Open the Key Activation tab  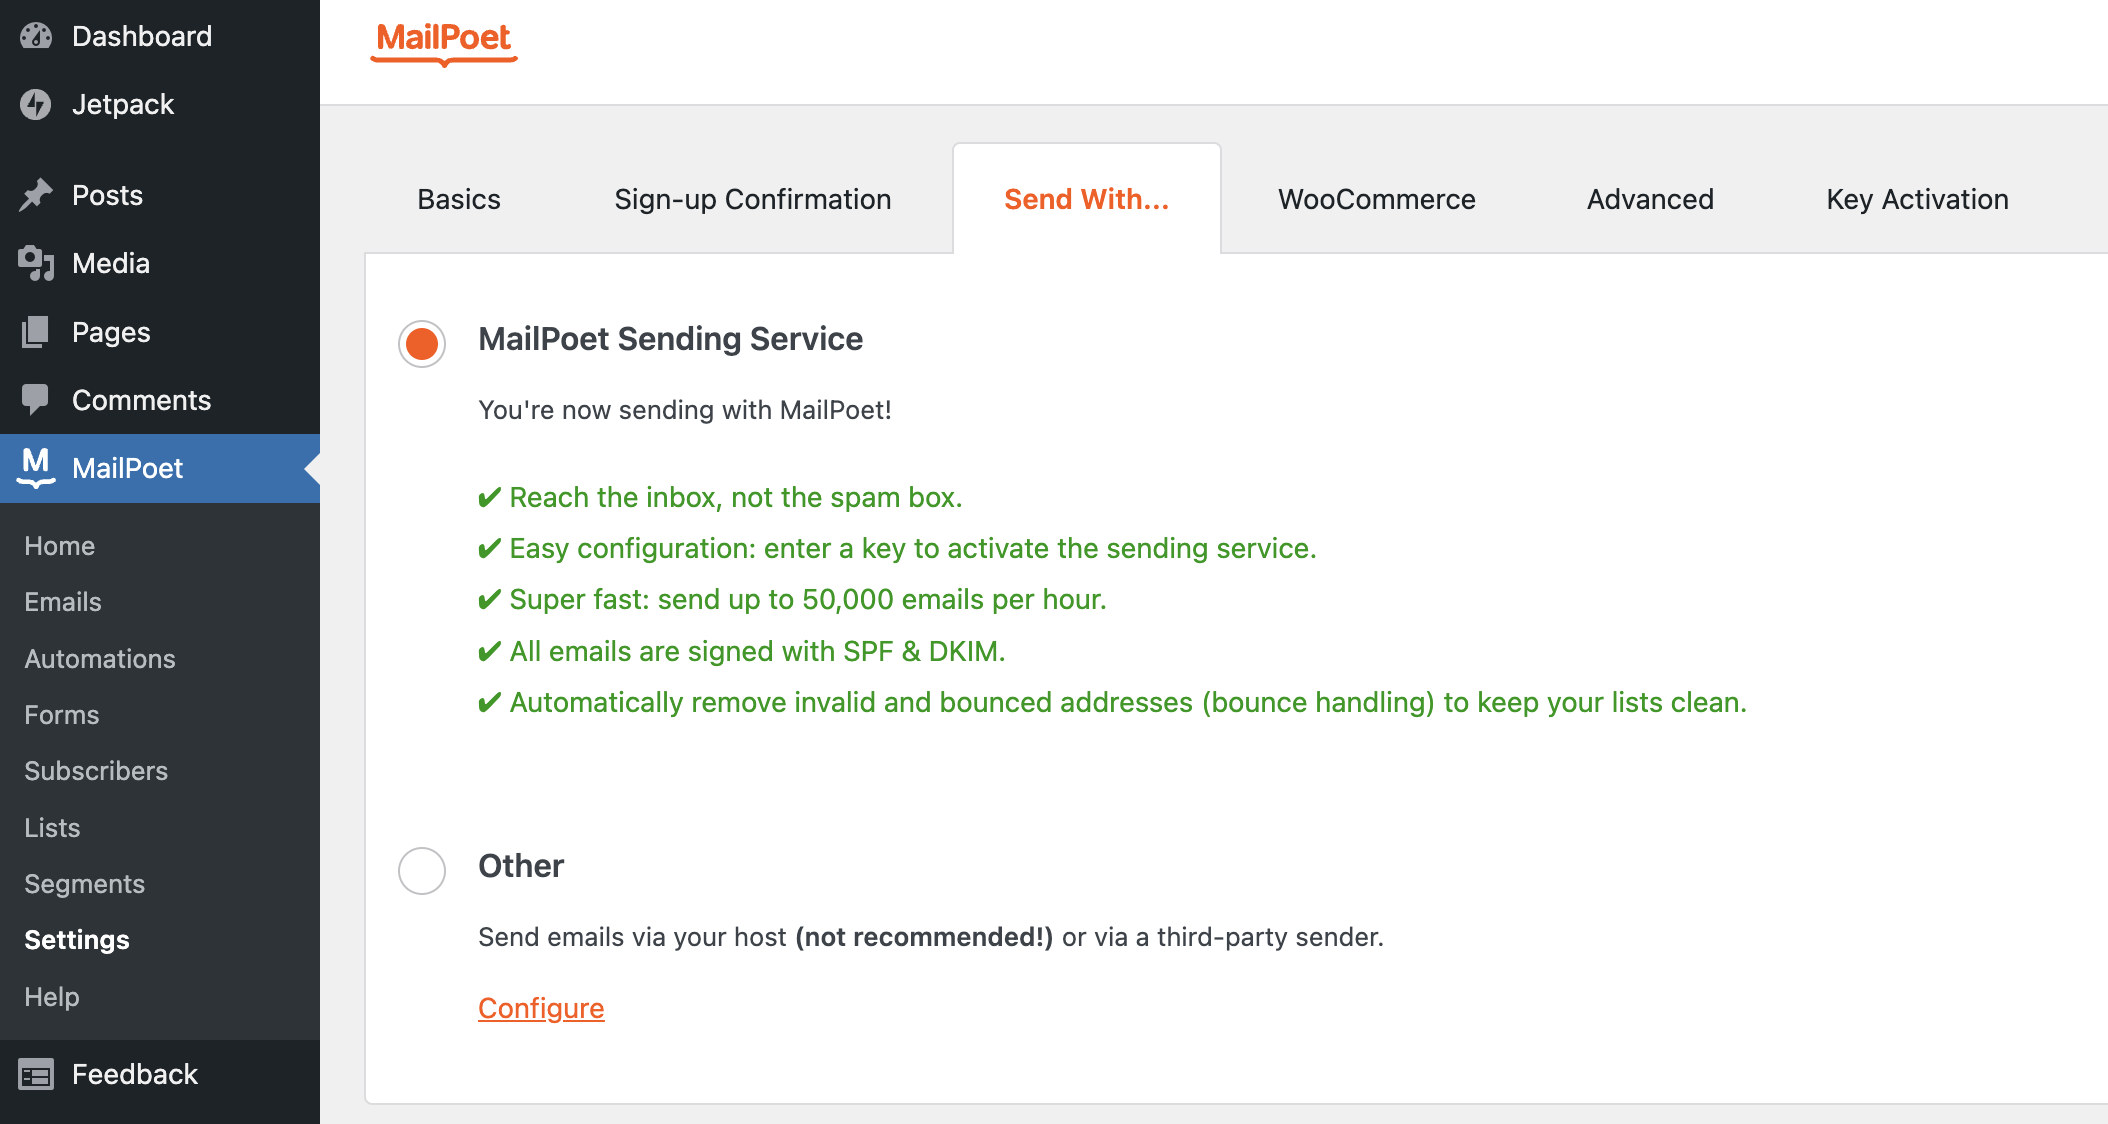[x=1917, y=200]
